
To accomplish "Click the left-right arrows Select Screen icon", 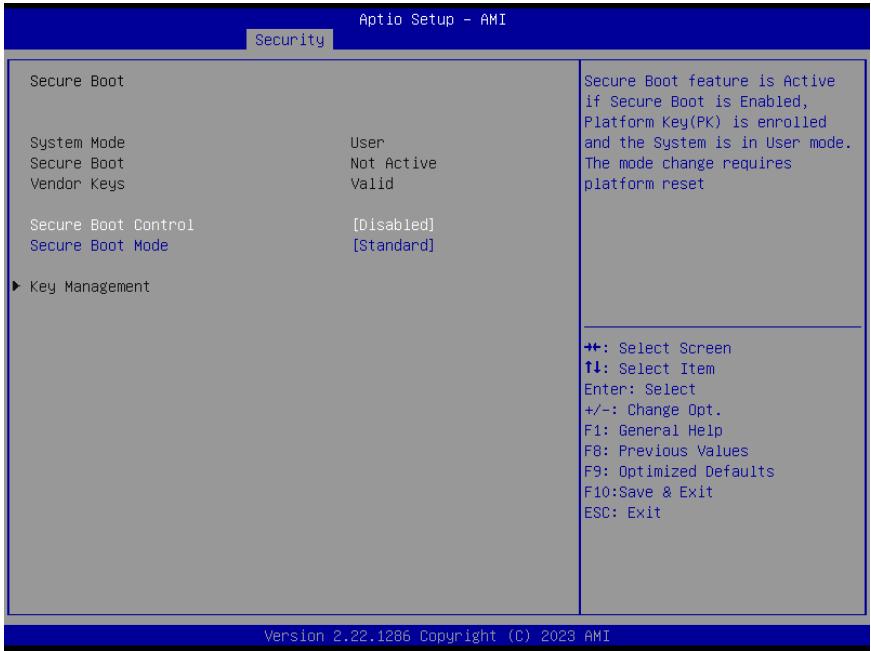I will [x=592, y=348].
